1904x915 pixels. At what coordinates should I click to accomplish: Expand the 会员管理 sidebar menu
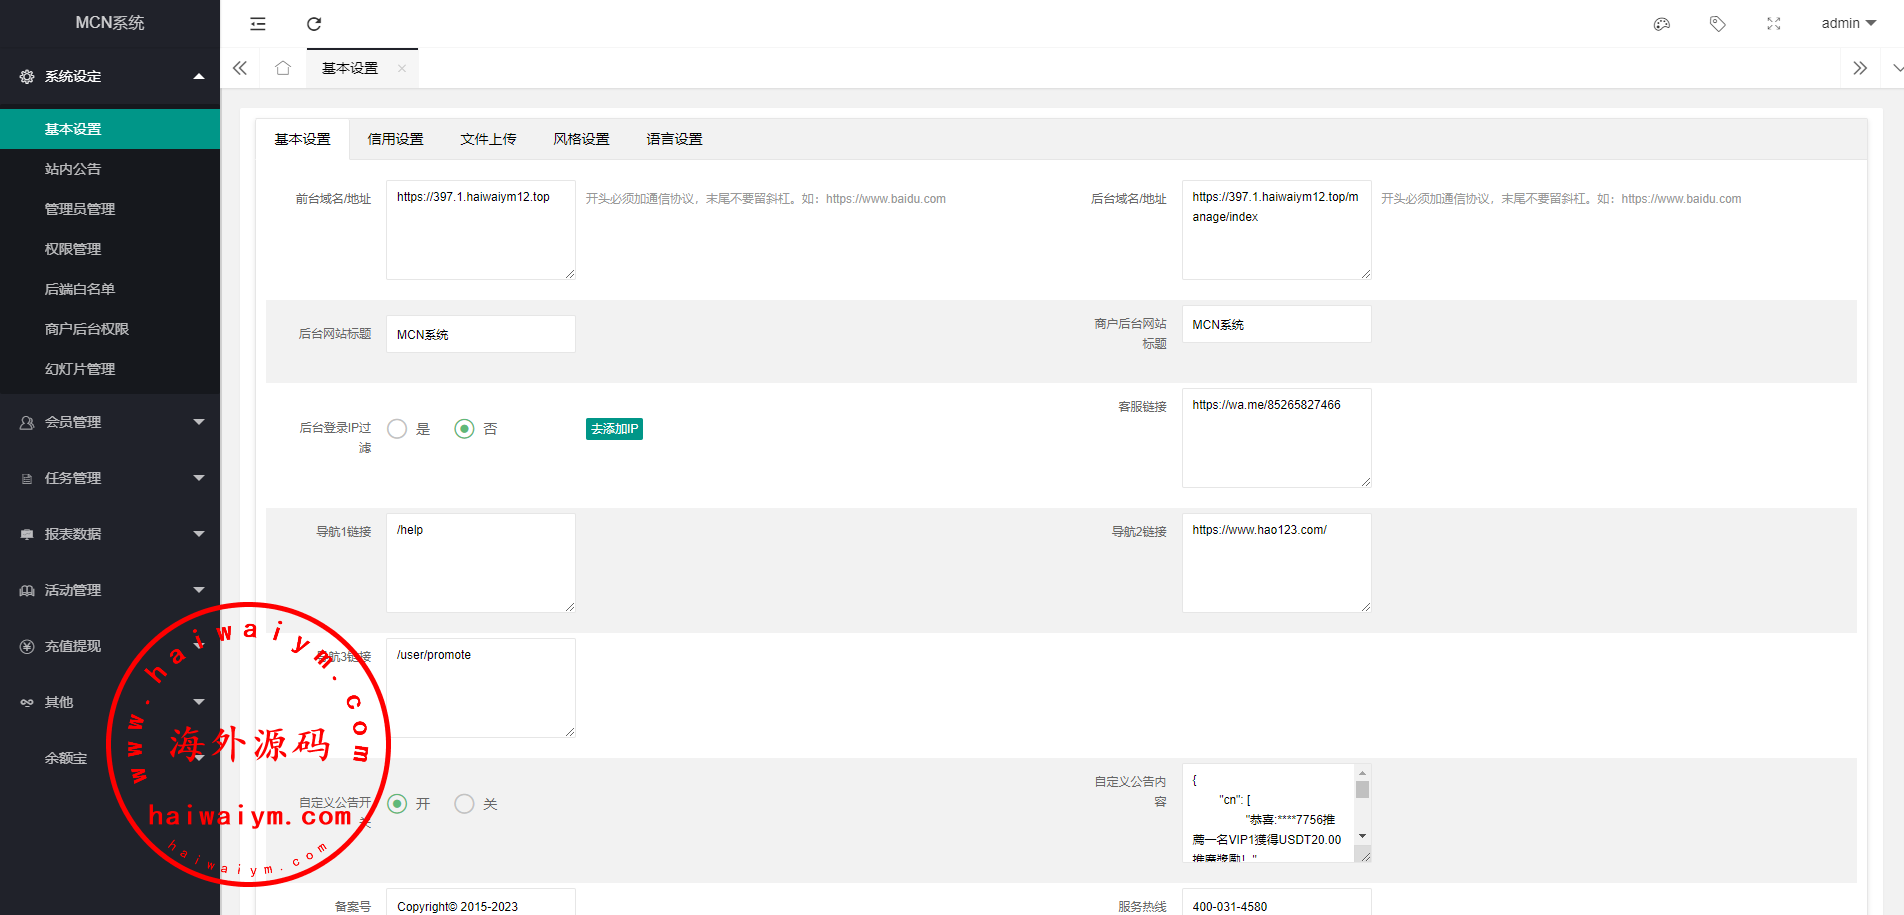tap(110, 422)
